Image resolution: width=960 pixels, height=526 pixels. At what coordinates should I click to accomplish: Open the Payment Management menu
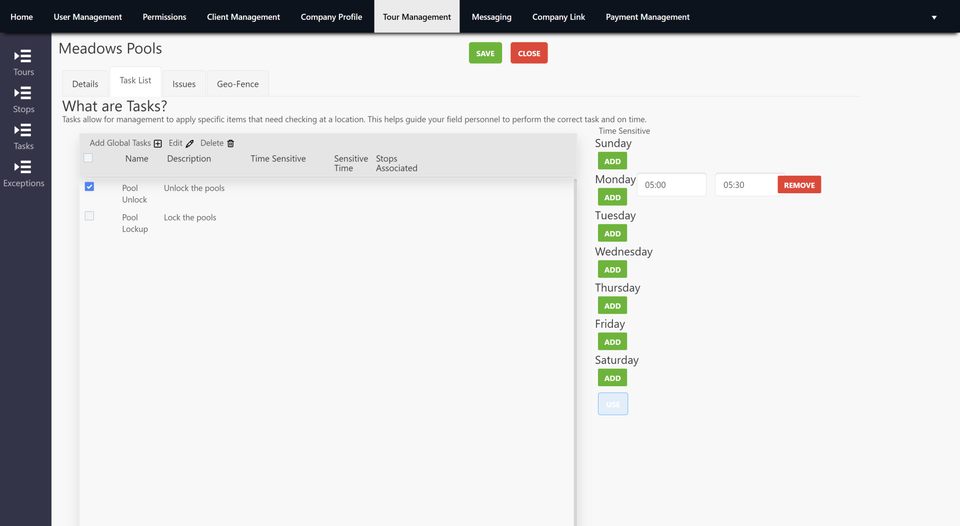[x=647, y=17]
